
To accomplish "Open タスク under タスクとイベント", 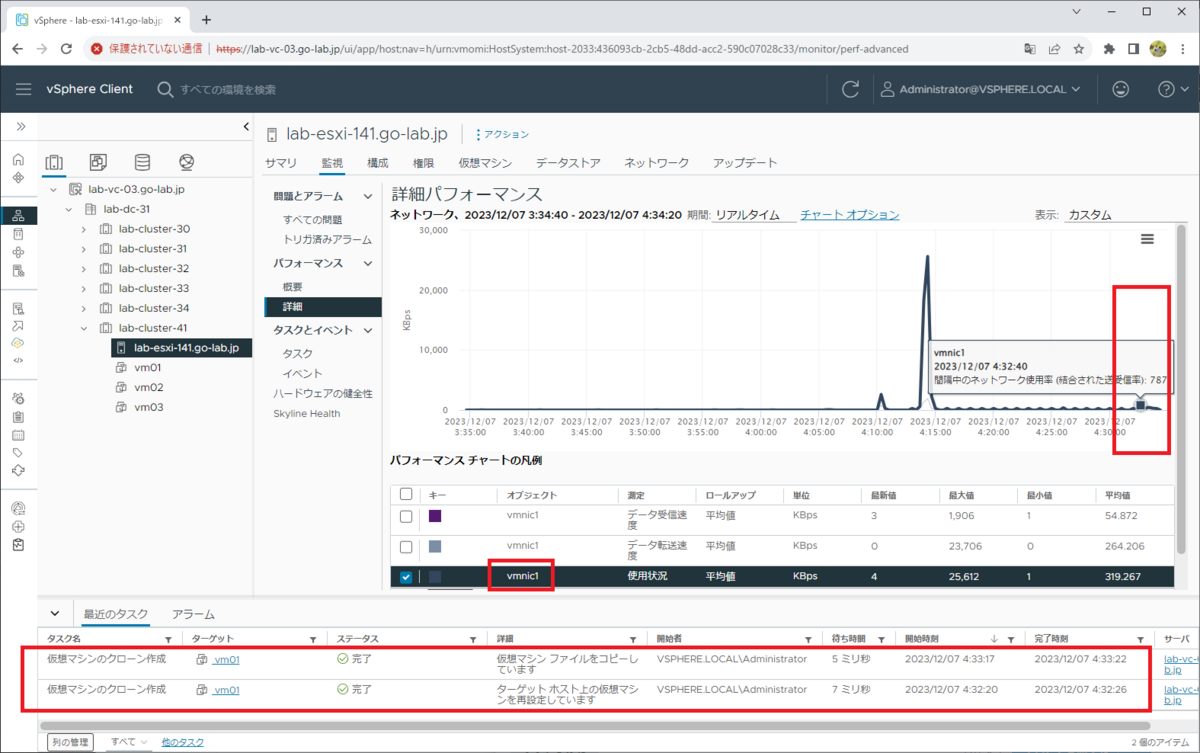I will (298, 354).
